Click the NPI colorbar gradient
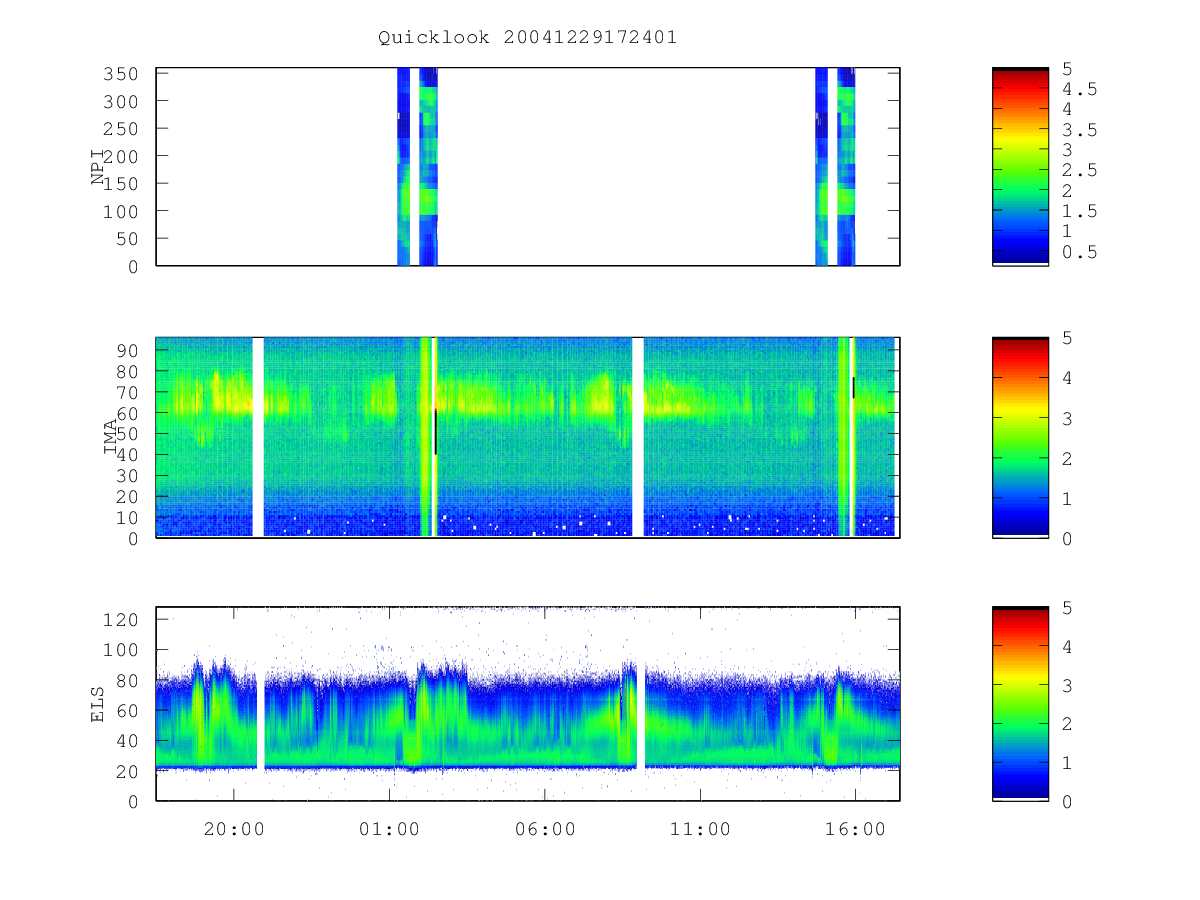The height and width of the screenshot is (900, 1200). coord(1020,167)
